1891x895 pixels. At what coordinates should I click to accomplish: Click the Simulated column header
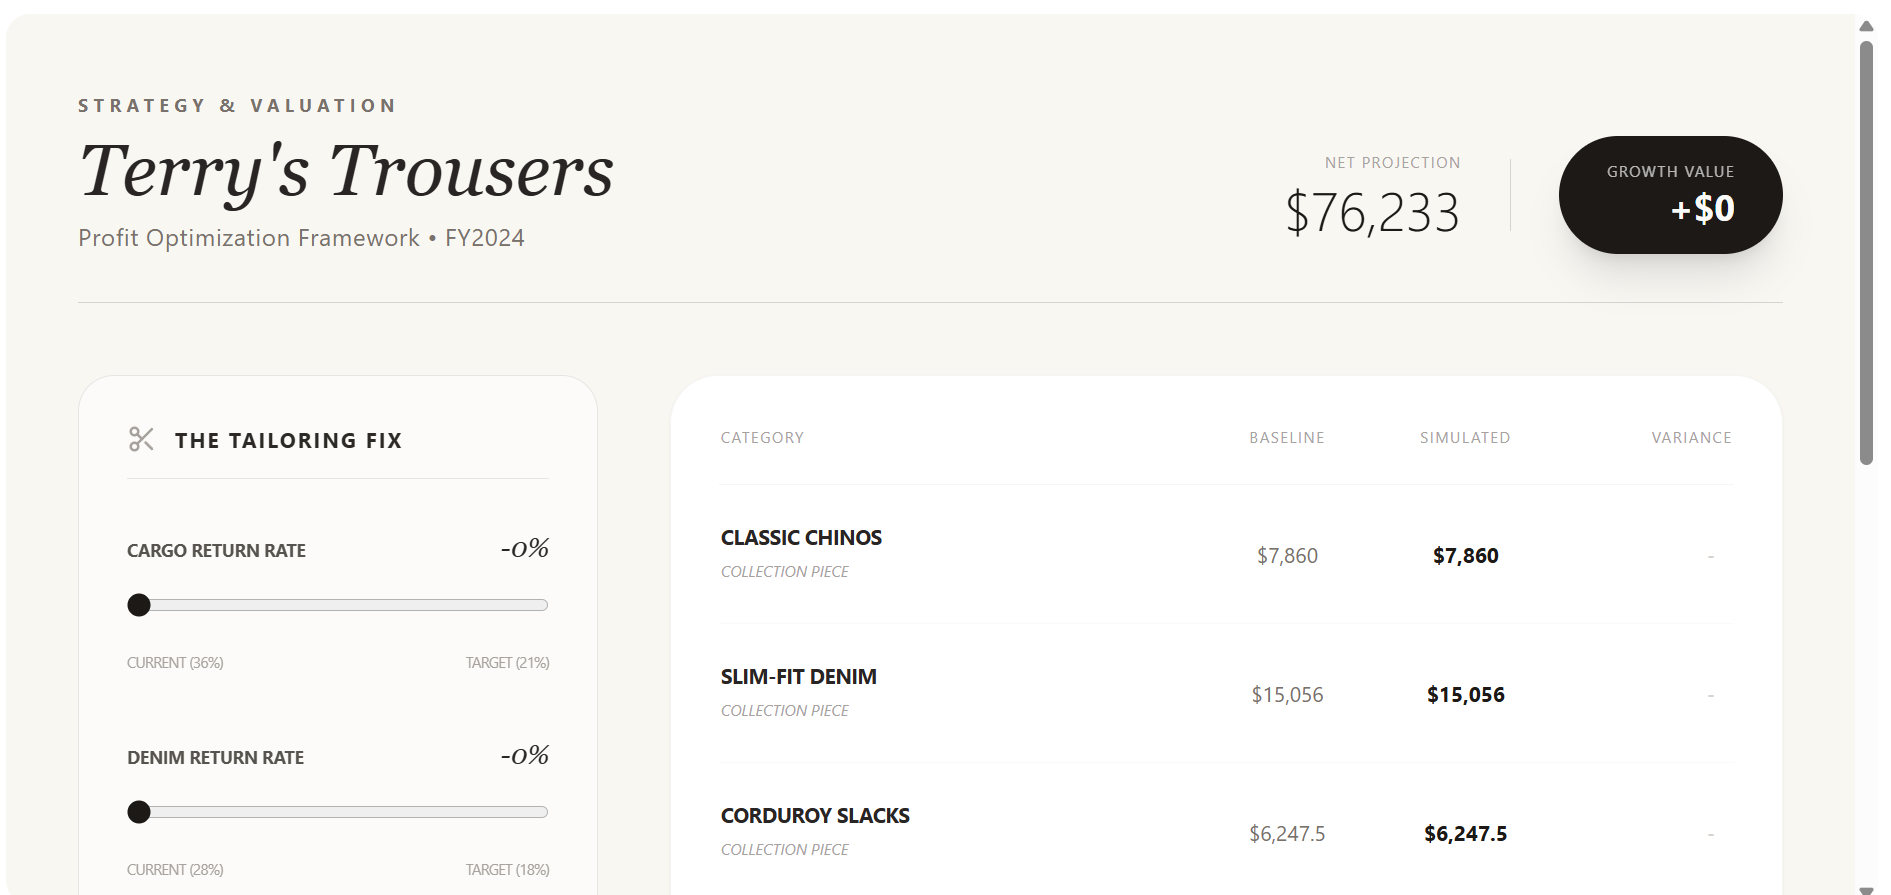[1465, 438]
